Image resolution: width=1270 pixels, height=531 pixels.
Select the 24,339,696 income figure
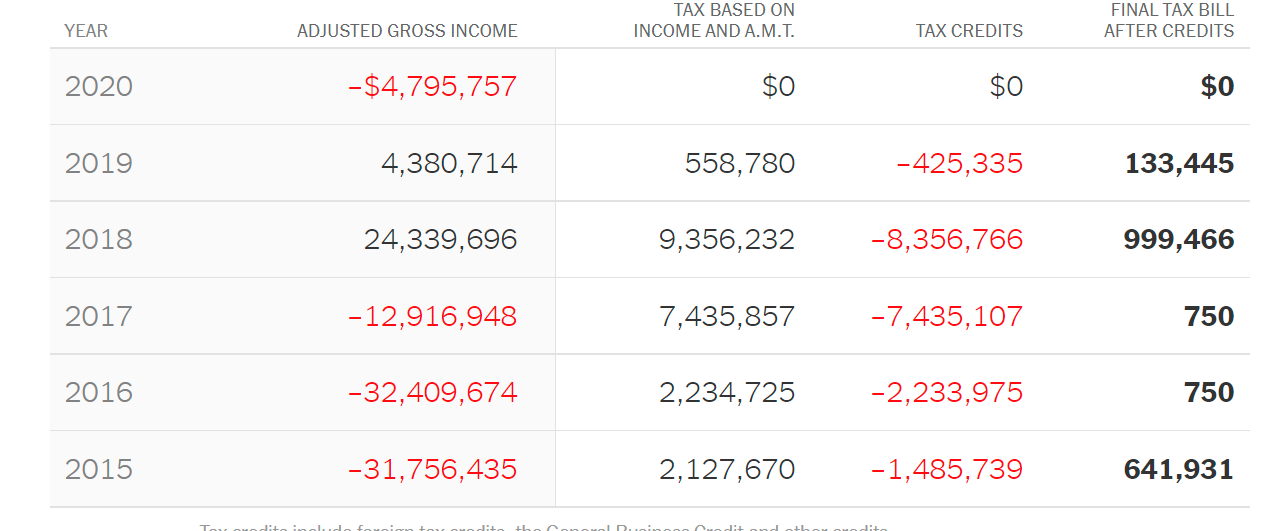(x=440, y=239)
